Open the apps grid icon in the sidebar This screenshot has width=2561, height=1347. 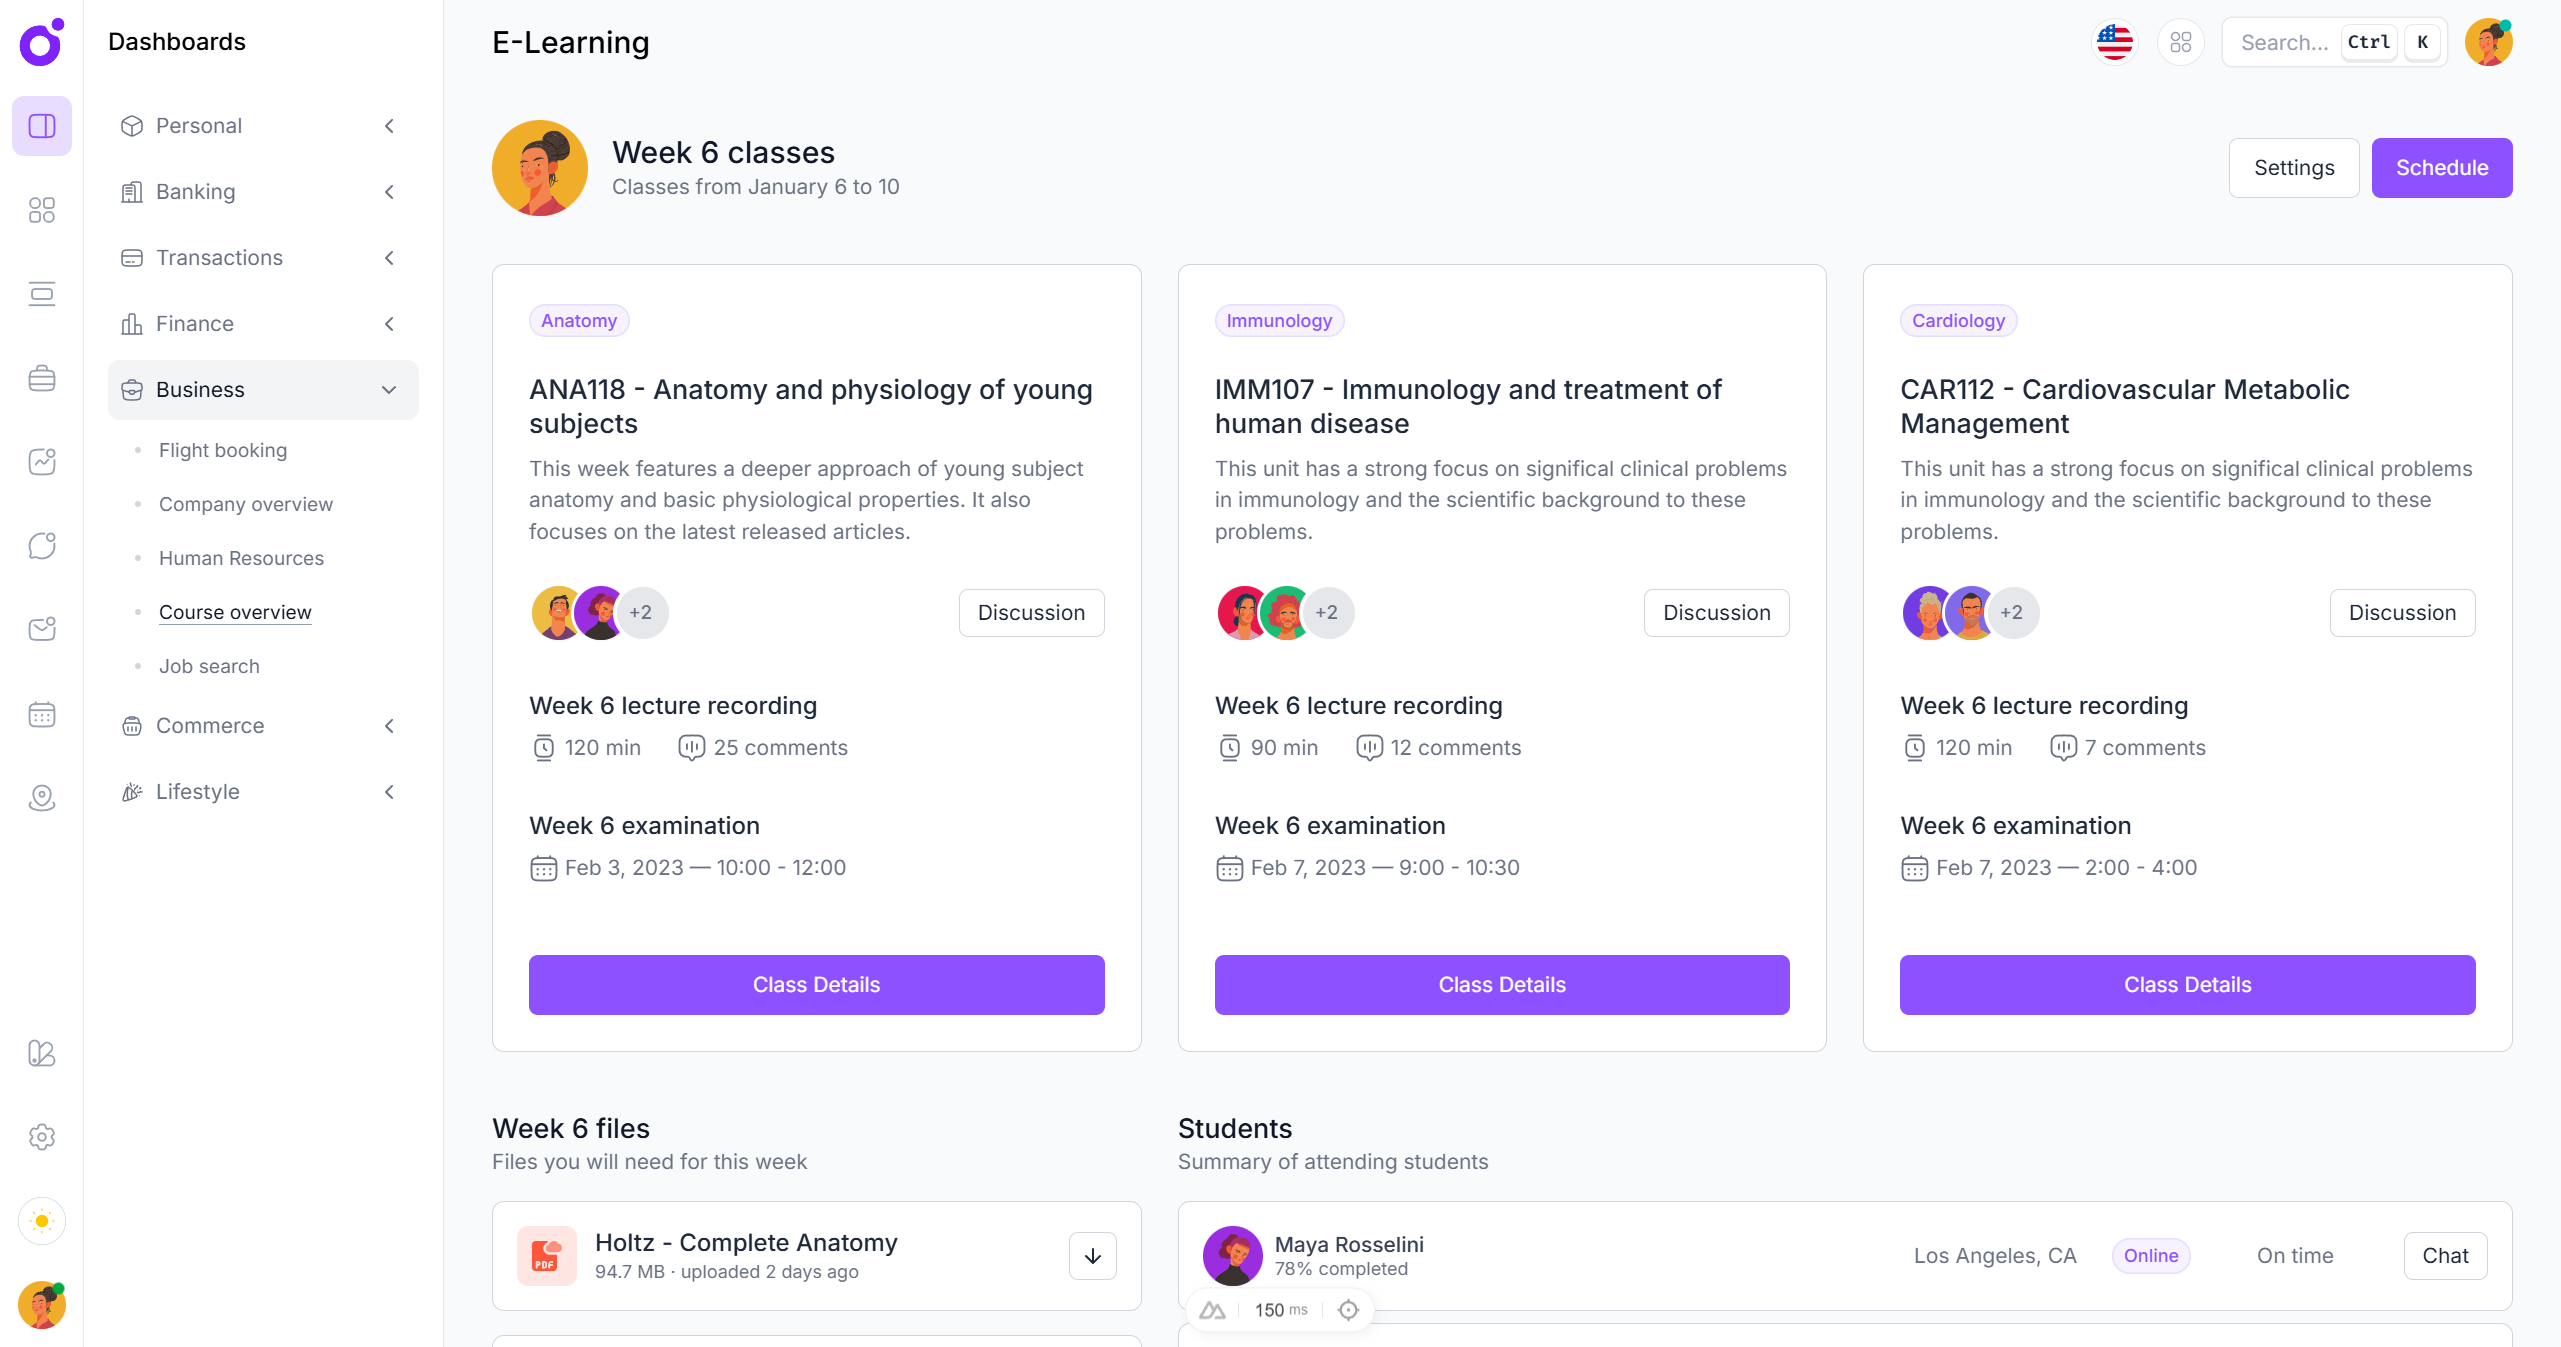pos(41,210)
